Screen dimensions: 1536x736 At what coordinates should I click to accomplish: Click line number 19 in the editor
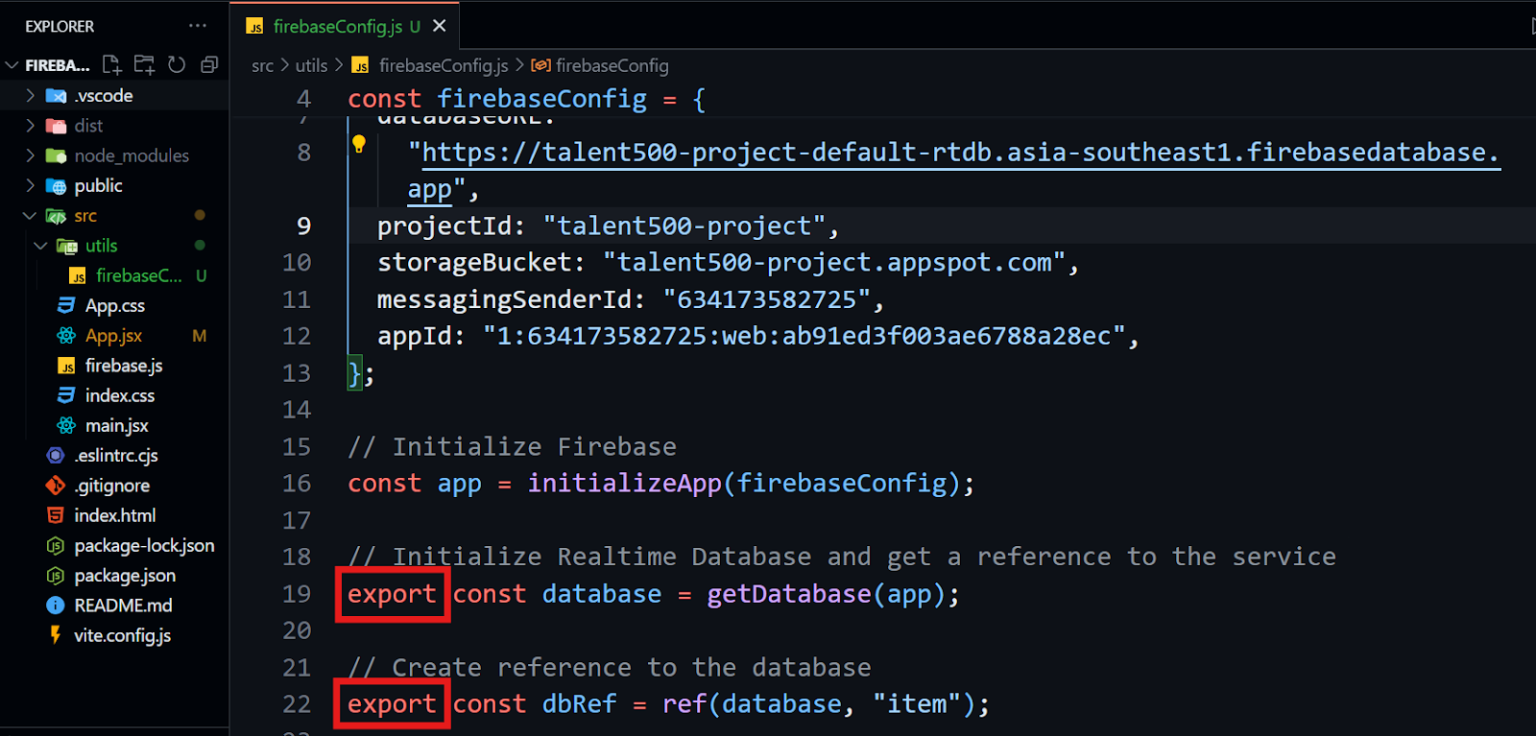[x=297, y=594]
